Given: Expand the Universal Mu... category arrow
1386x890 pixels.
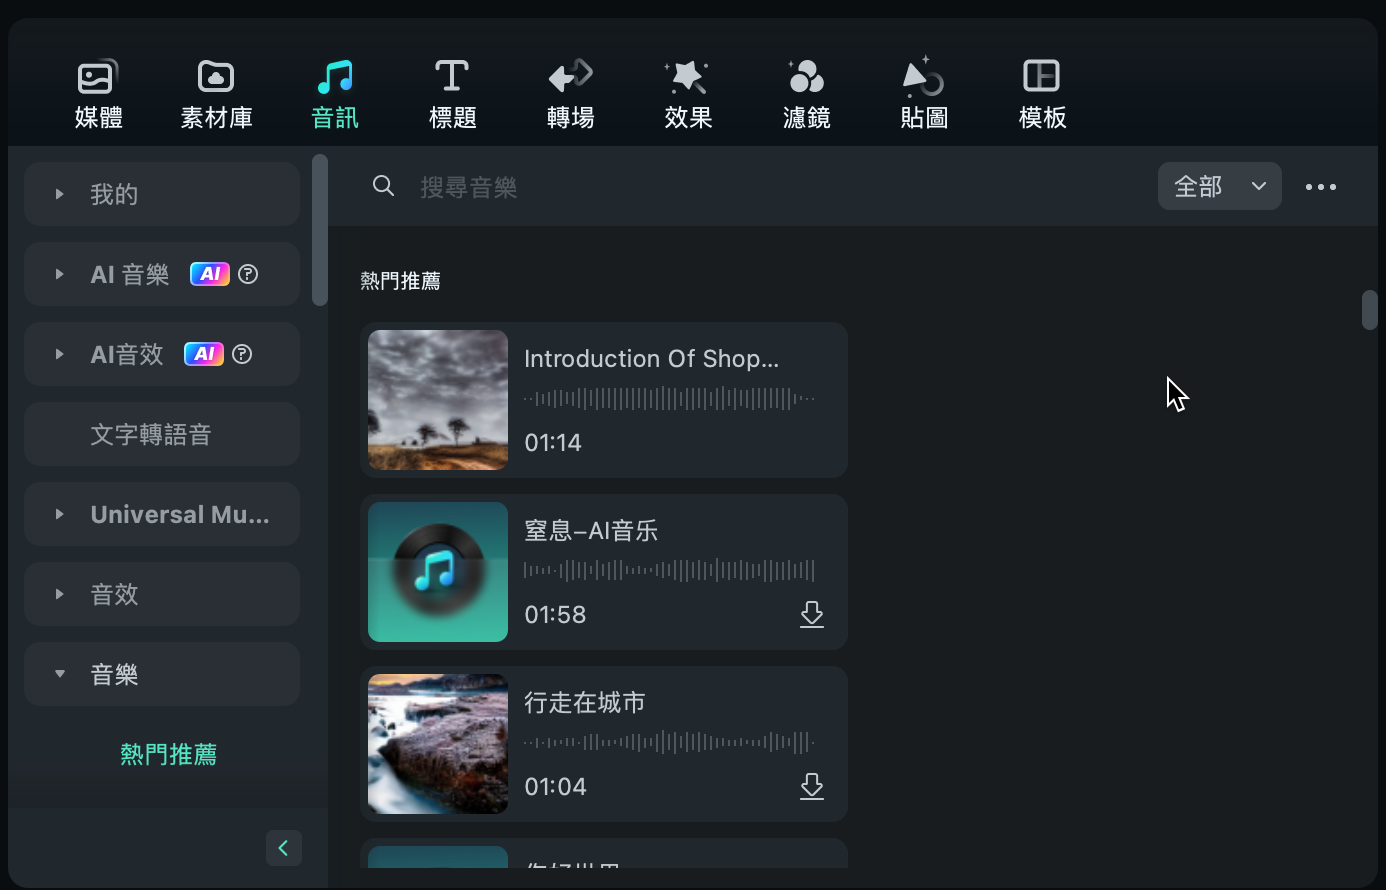Looking at the screenshot, I should tap(60, 514).
